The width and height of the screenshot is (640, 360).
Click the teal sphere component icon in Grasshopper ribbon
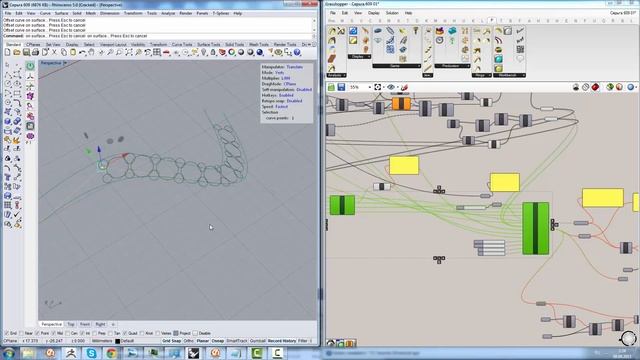[498, 59]
